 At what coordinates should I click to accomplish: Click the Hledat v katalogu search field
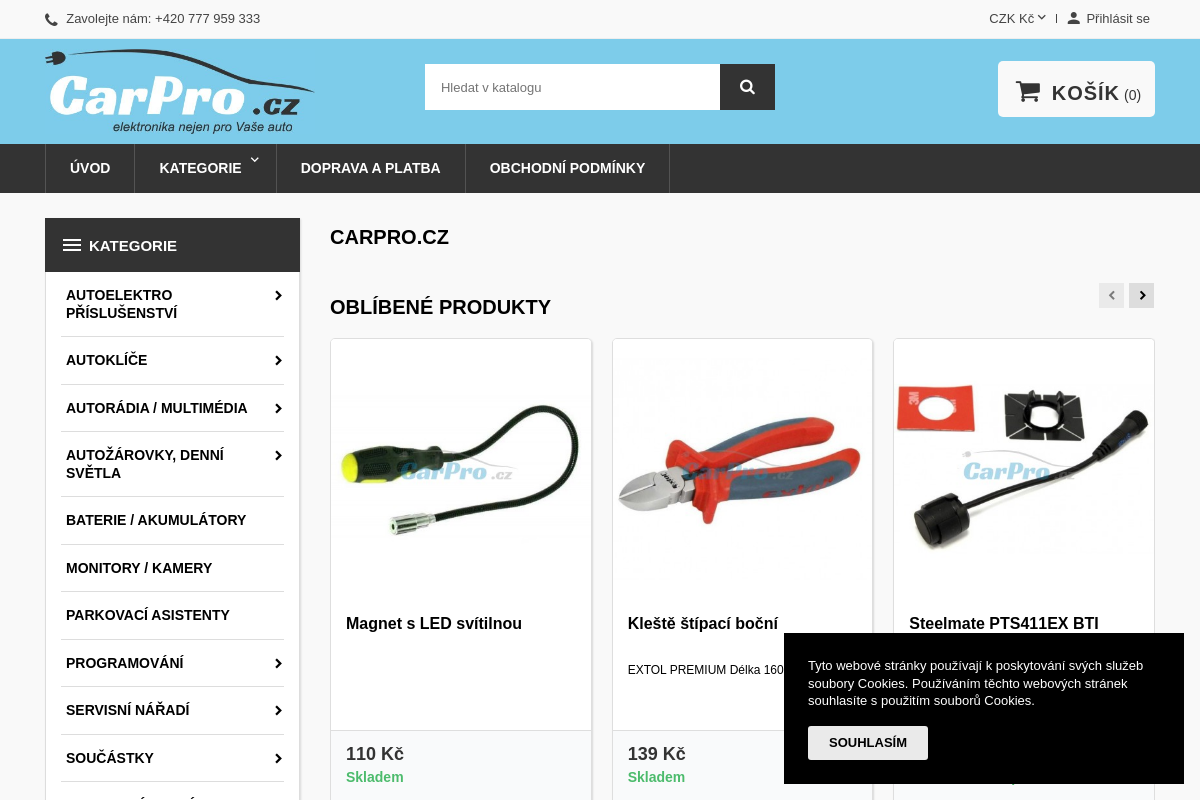click(572, 87)
